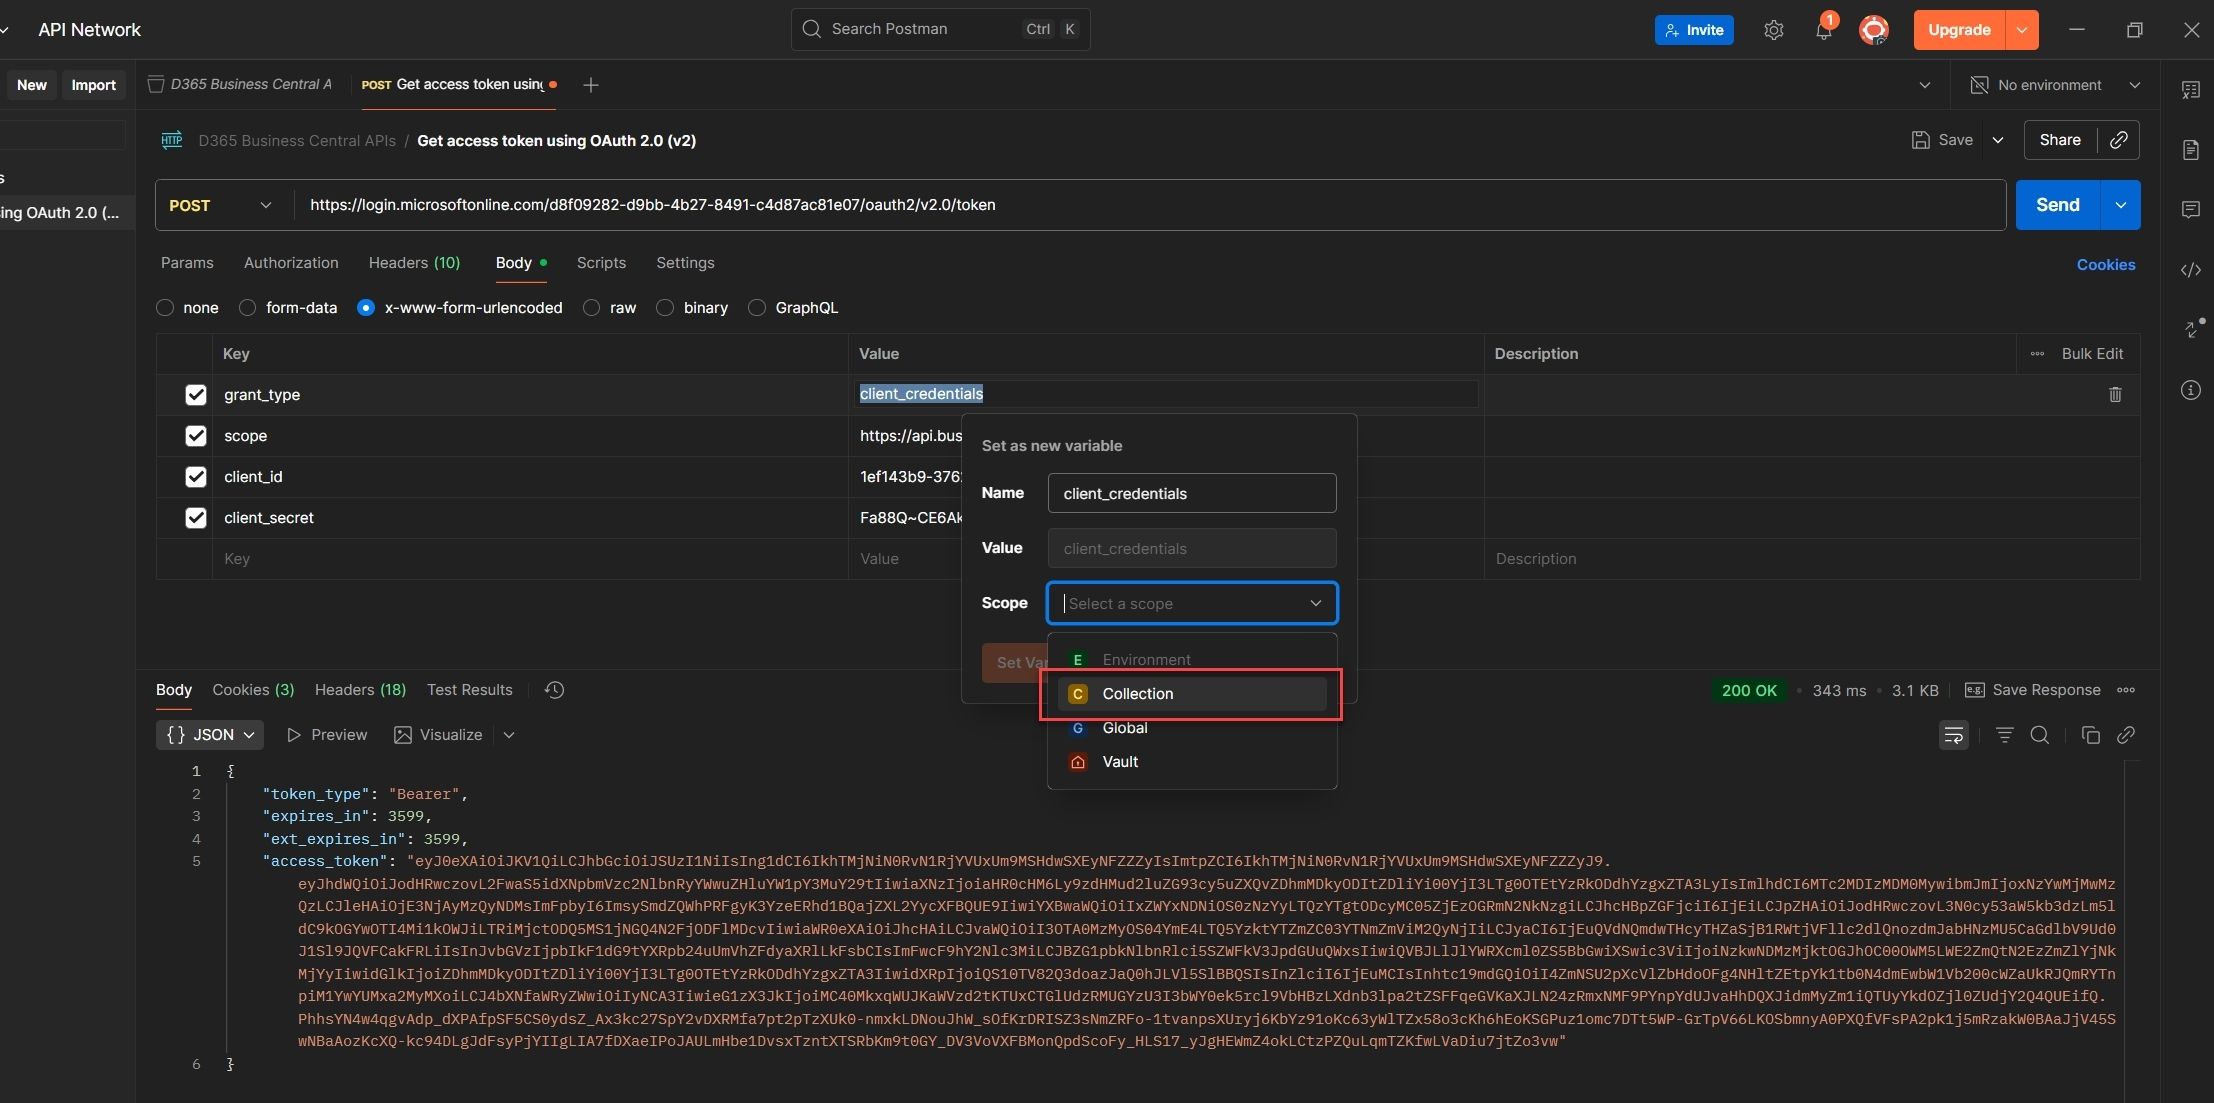Open the Comments panel icon

point(2190,210)
